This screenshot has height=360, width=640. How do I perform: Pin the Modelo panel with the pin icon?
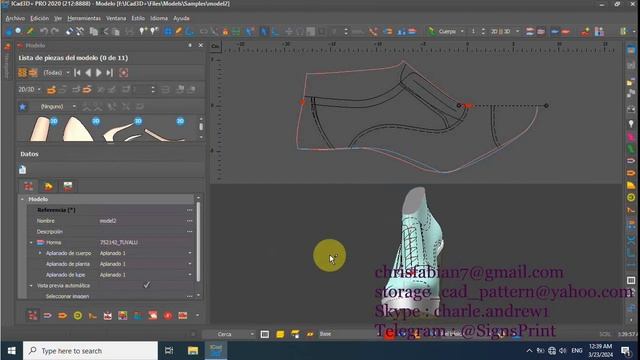point(190,45)
